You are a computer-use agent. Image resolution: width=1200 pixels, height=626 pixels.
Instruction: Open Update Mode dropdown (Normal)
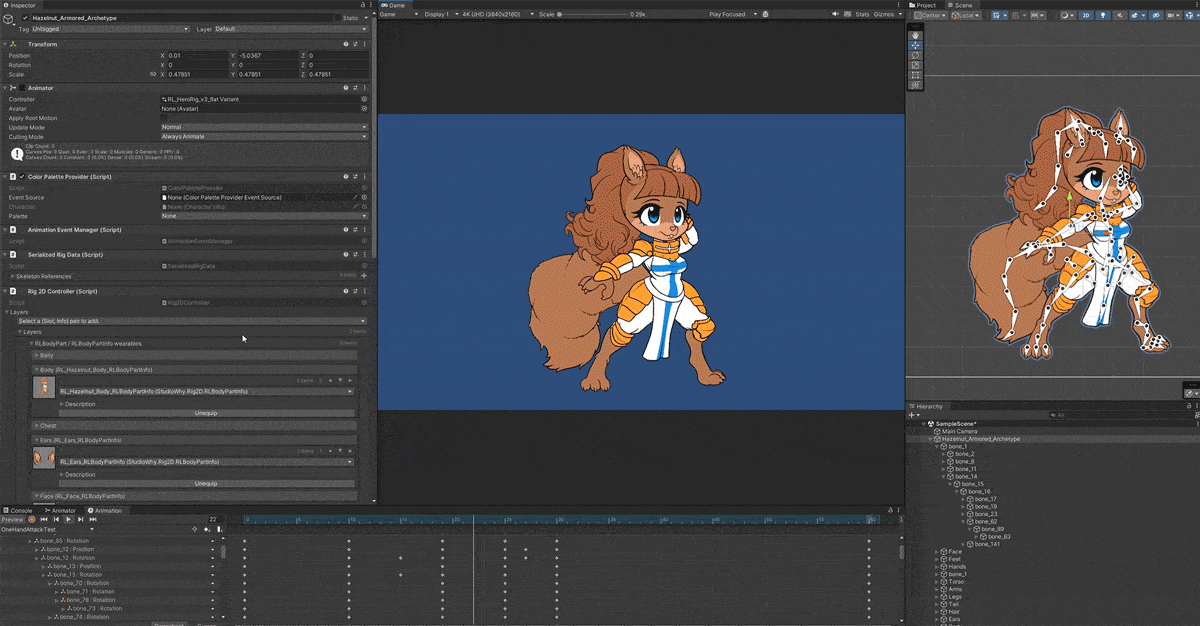264,127
